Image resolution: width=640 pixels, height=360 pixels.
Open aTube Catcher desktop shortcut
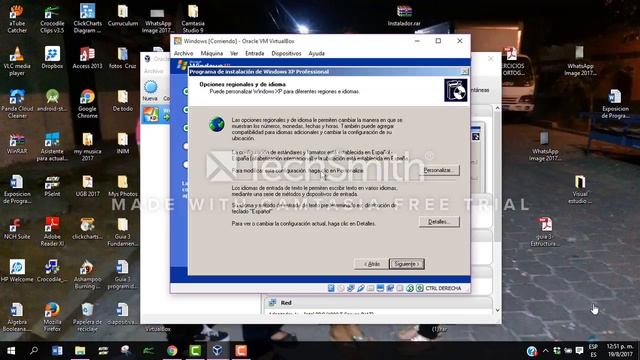click(x=17, y=18)
